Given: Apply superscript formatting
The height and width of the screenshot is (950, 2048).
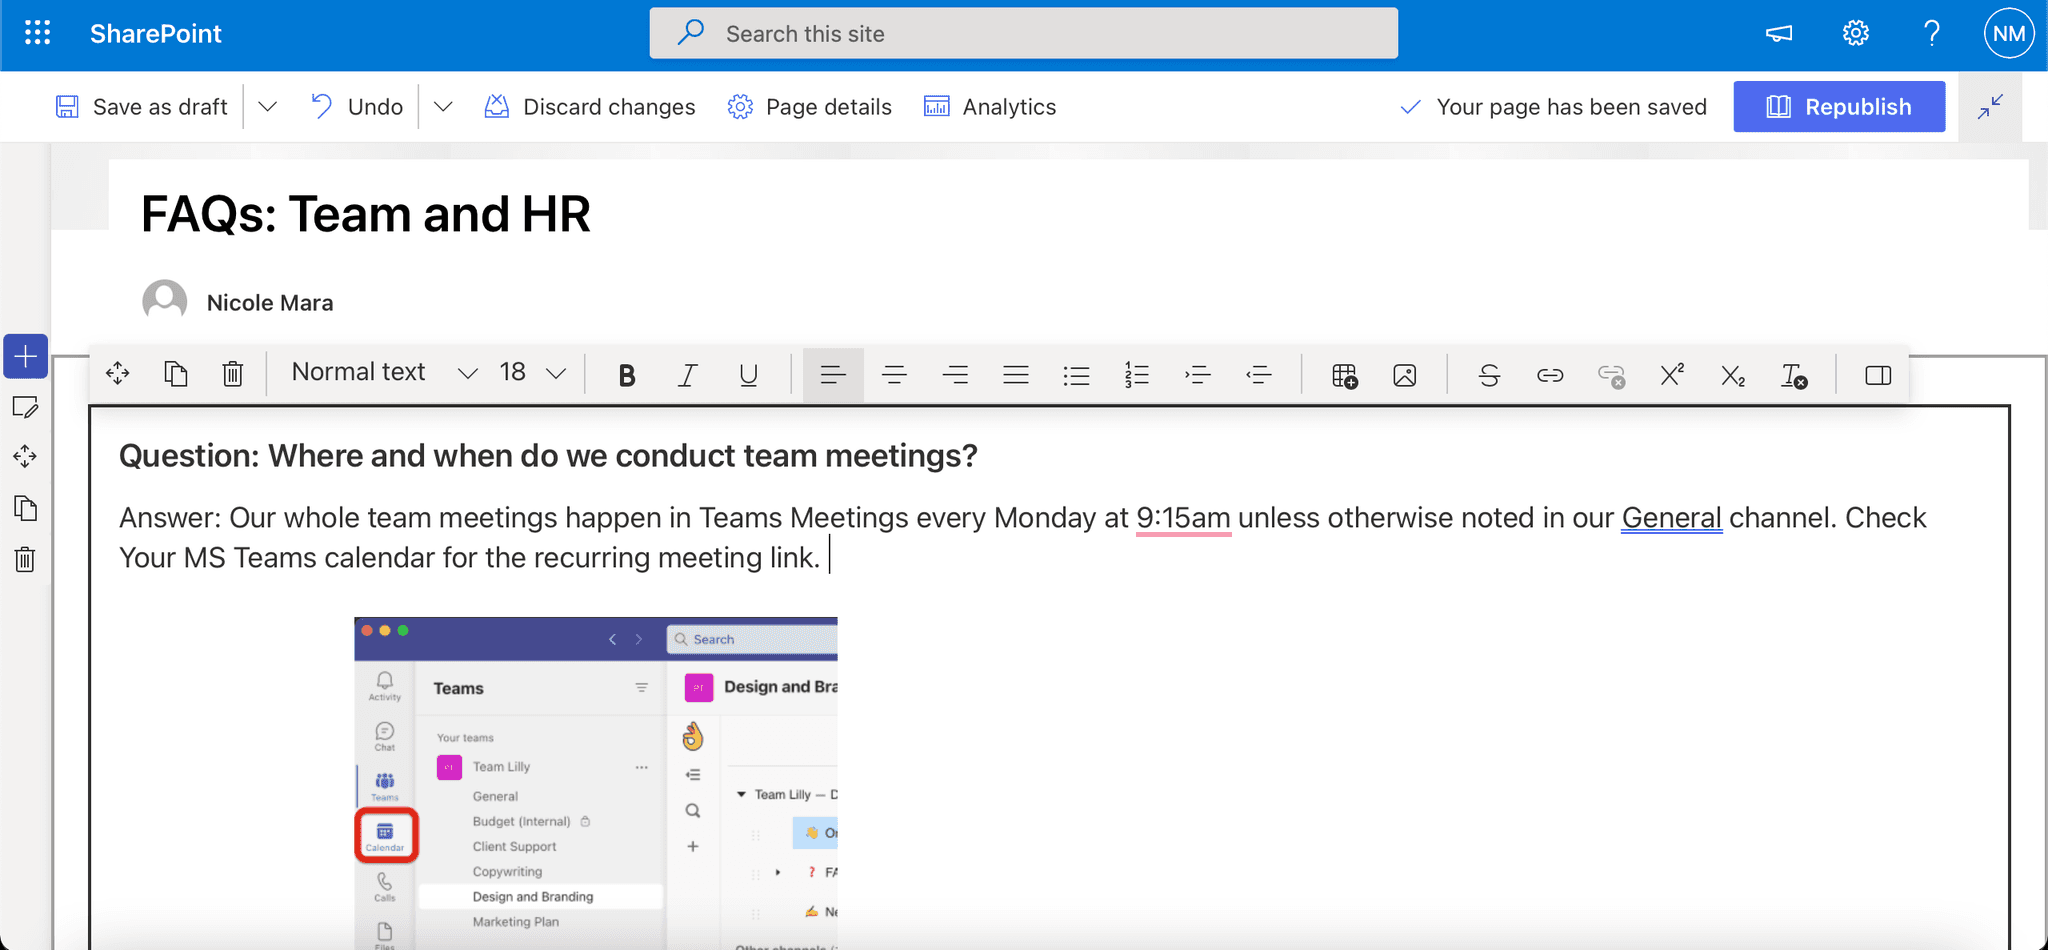Looking at the screenshot, I should pyautogui.click(x=1672, y=375).
